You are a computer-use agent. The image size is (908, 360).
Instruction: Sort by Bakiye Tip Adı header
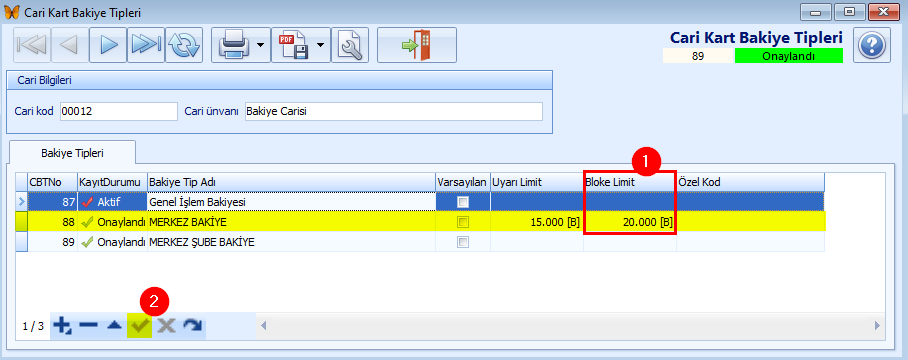coord(291,182)
